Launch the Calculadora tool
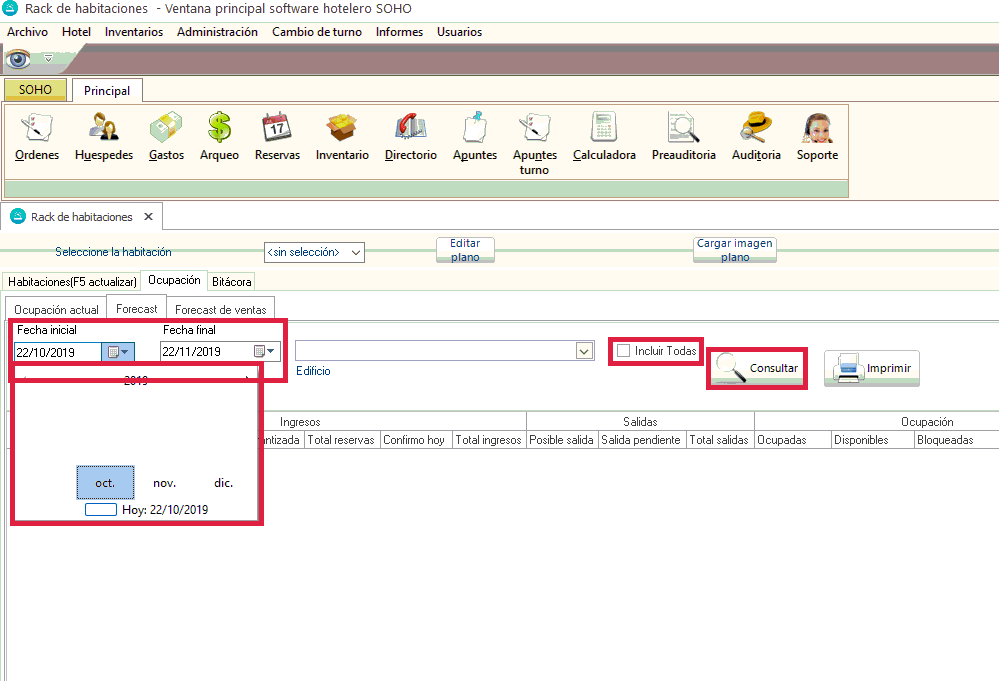 [604, 129]
